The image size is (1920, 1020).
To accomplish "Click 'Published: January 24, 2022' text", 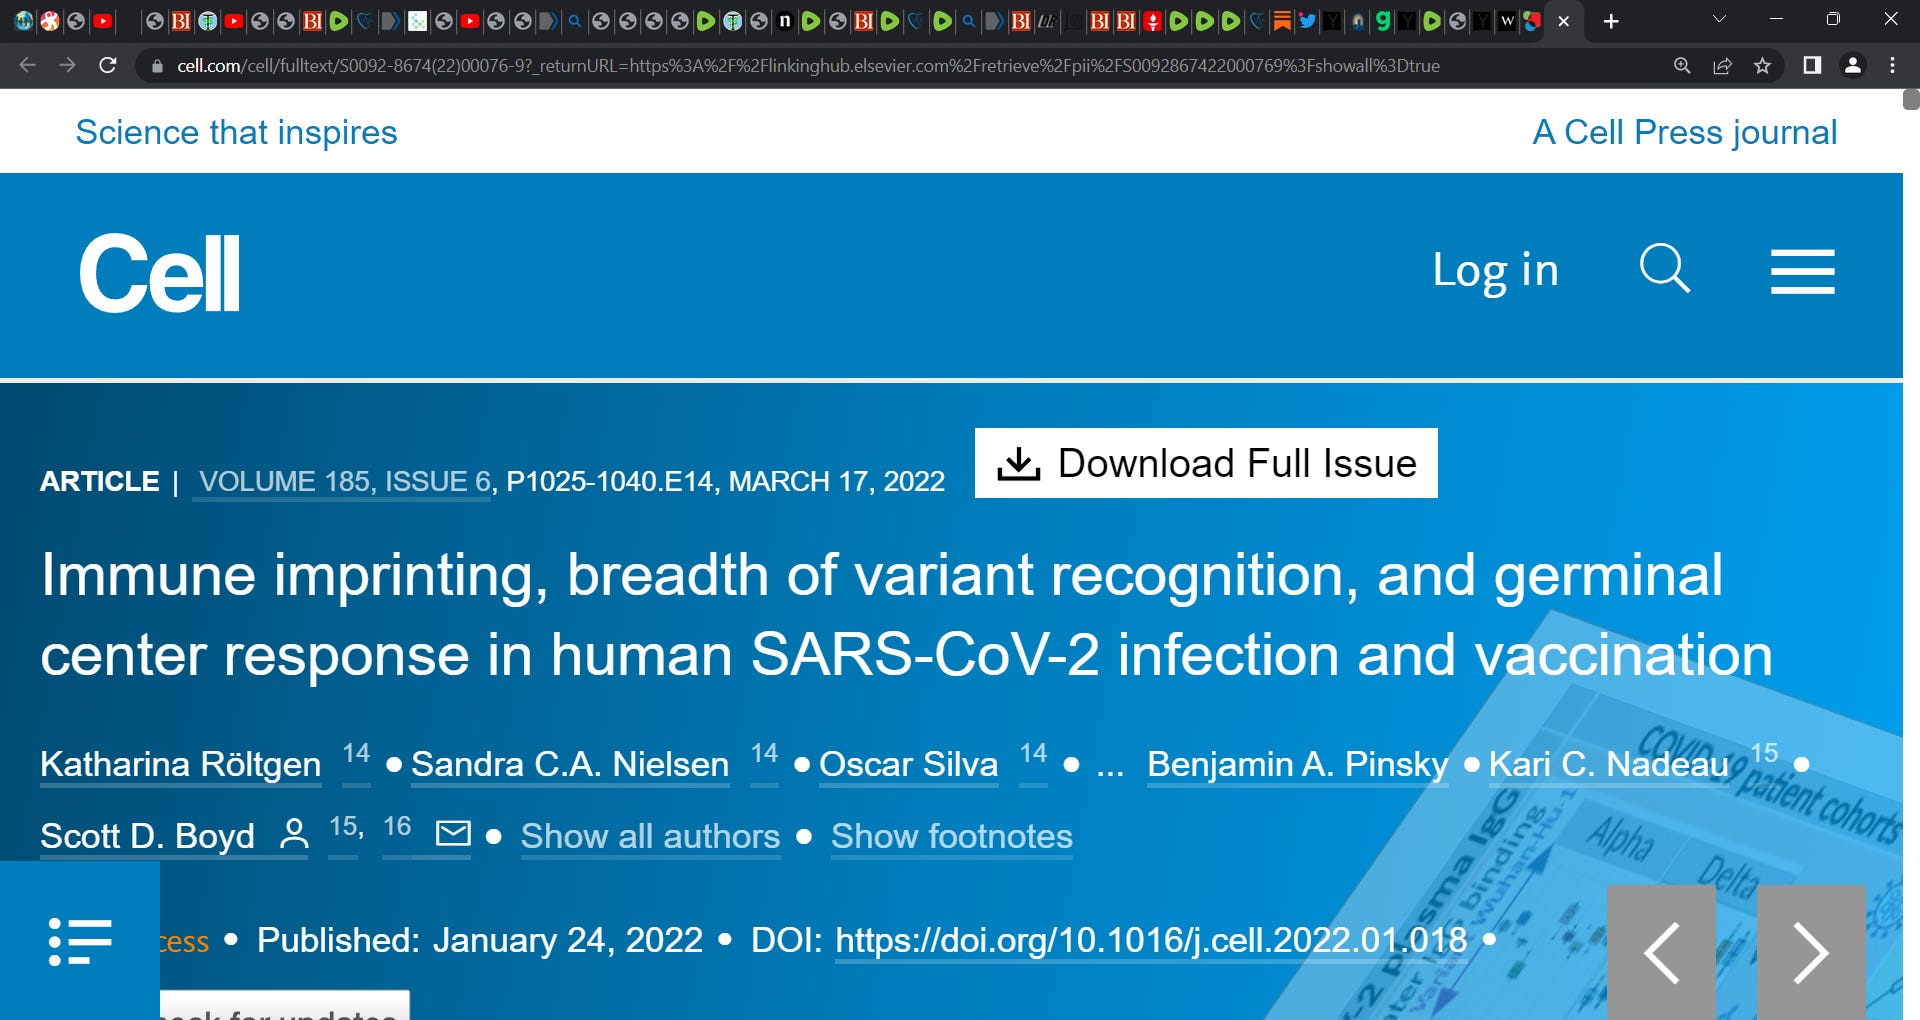I will coord(480,940).
